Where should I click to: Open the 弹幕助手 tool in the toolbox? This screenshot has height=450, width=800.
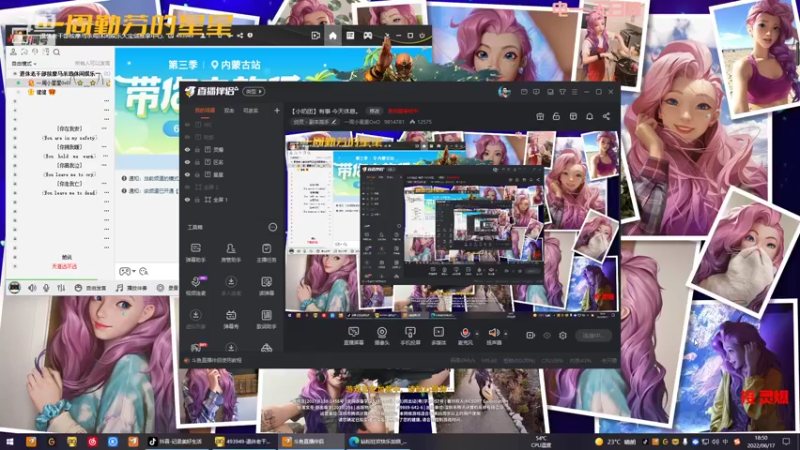pos(195,252)
